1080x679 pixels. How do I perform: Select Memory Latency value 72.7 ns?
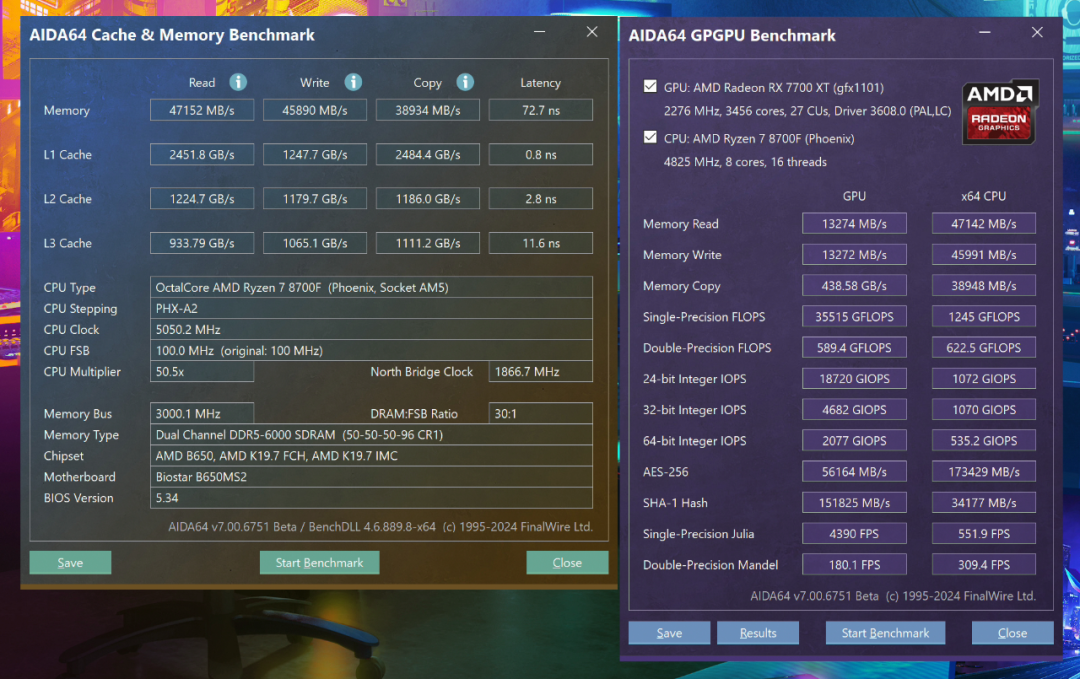click(541, 110)
